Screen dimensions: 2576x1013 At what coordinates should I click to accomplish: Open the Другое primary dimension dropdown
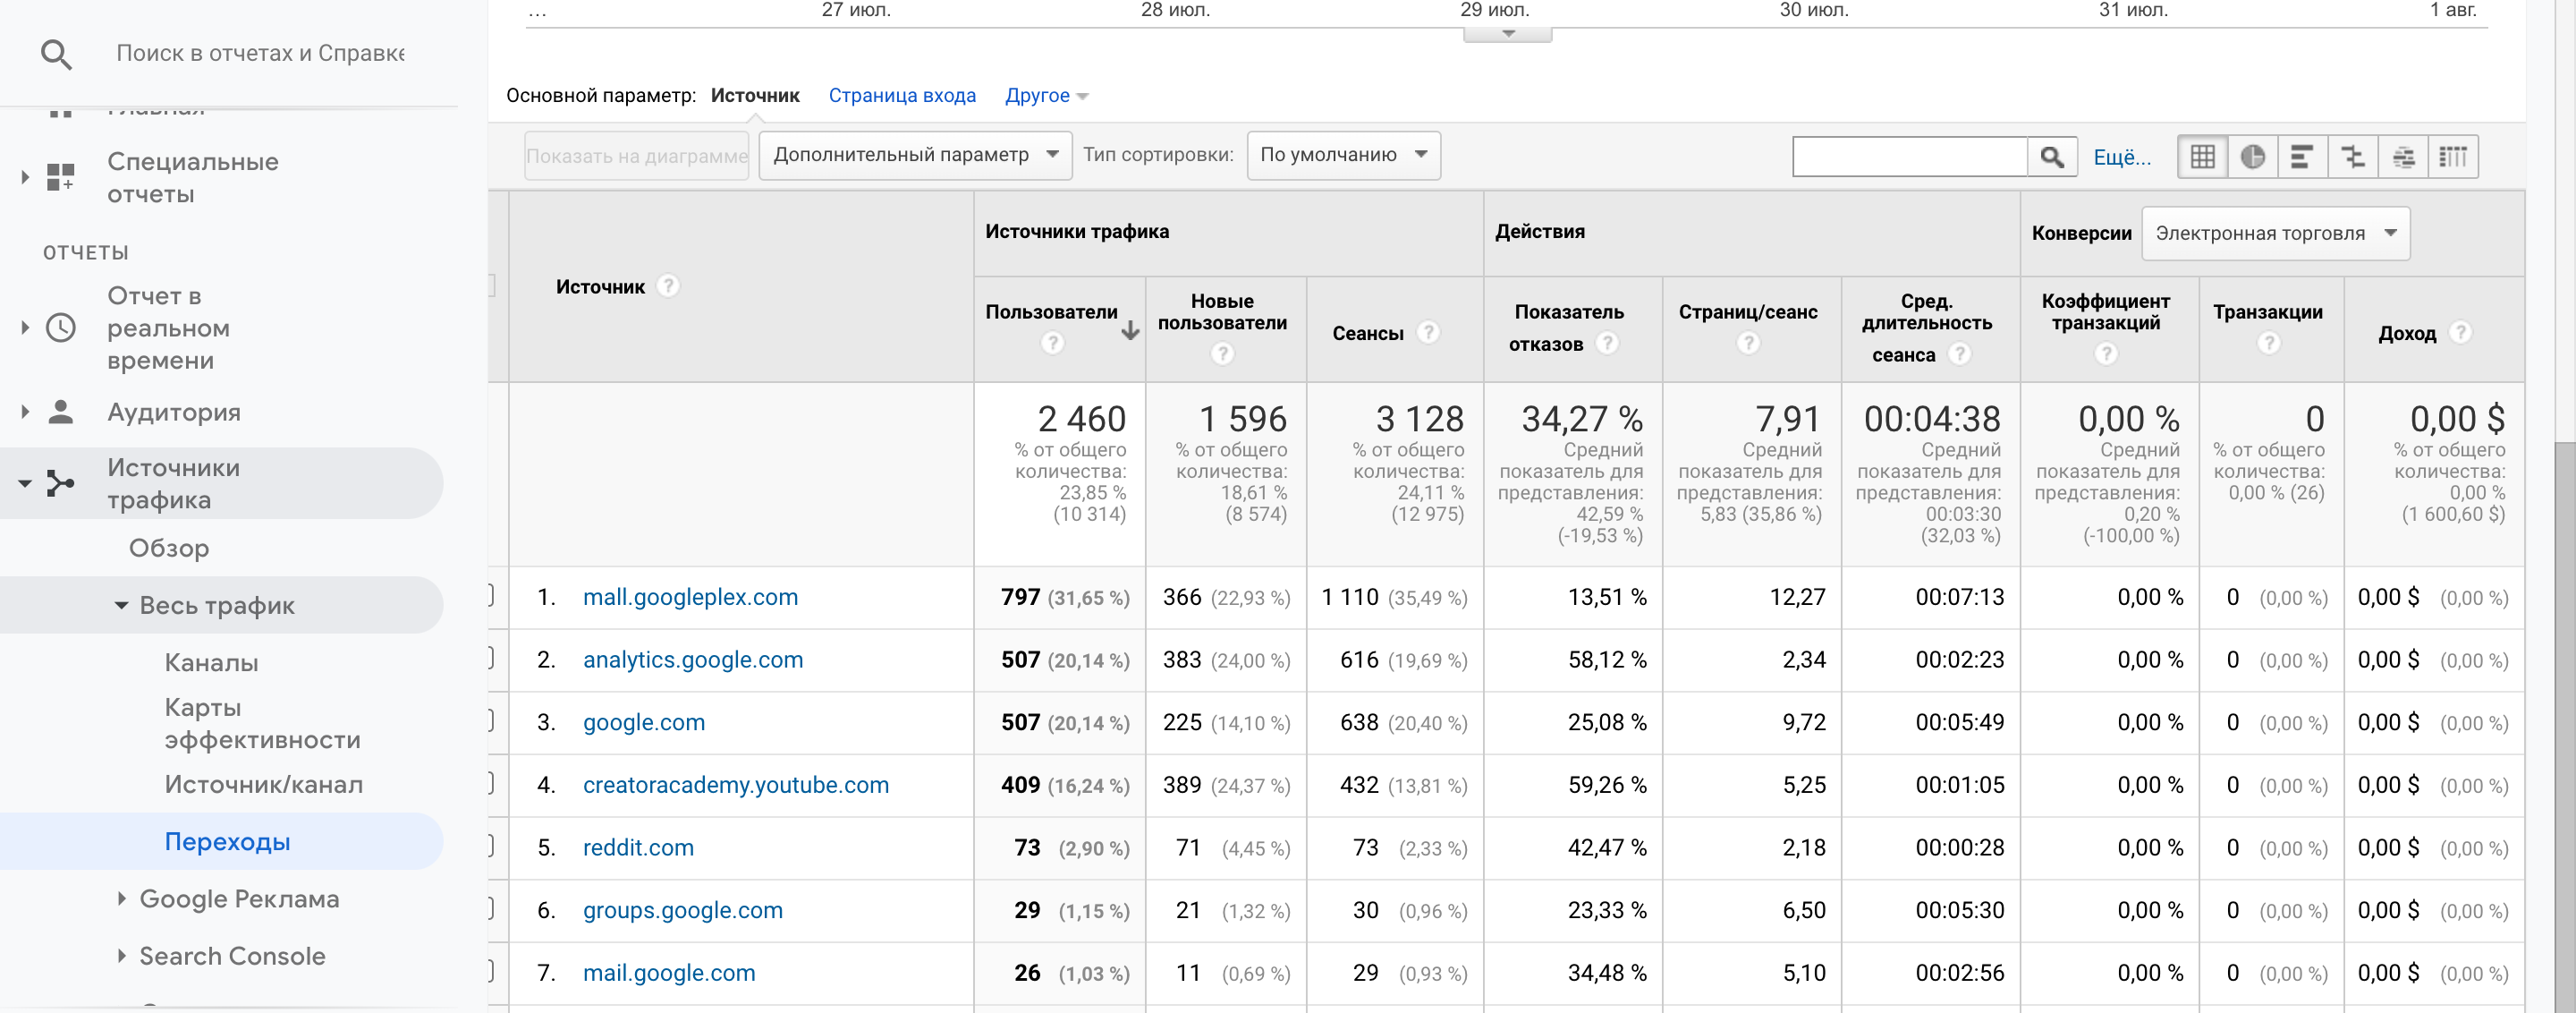1046,96
